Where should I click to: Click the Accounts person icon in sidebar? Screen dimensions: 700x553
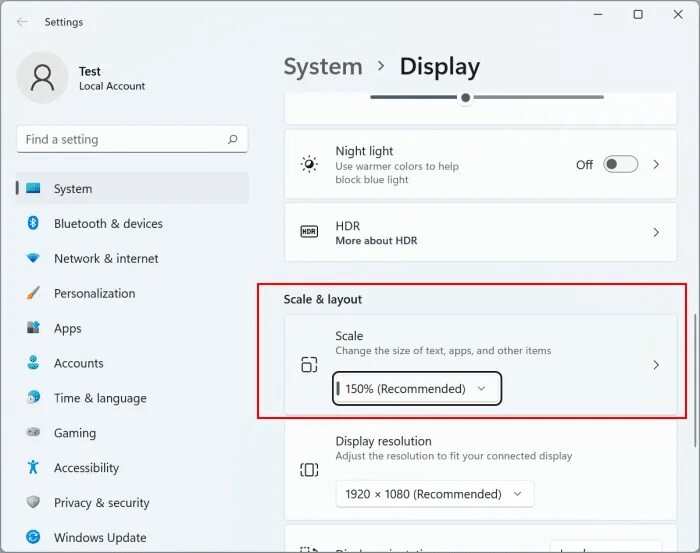coord(33,362)
